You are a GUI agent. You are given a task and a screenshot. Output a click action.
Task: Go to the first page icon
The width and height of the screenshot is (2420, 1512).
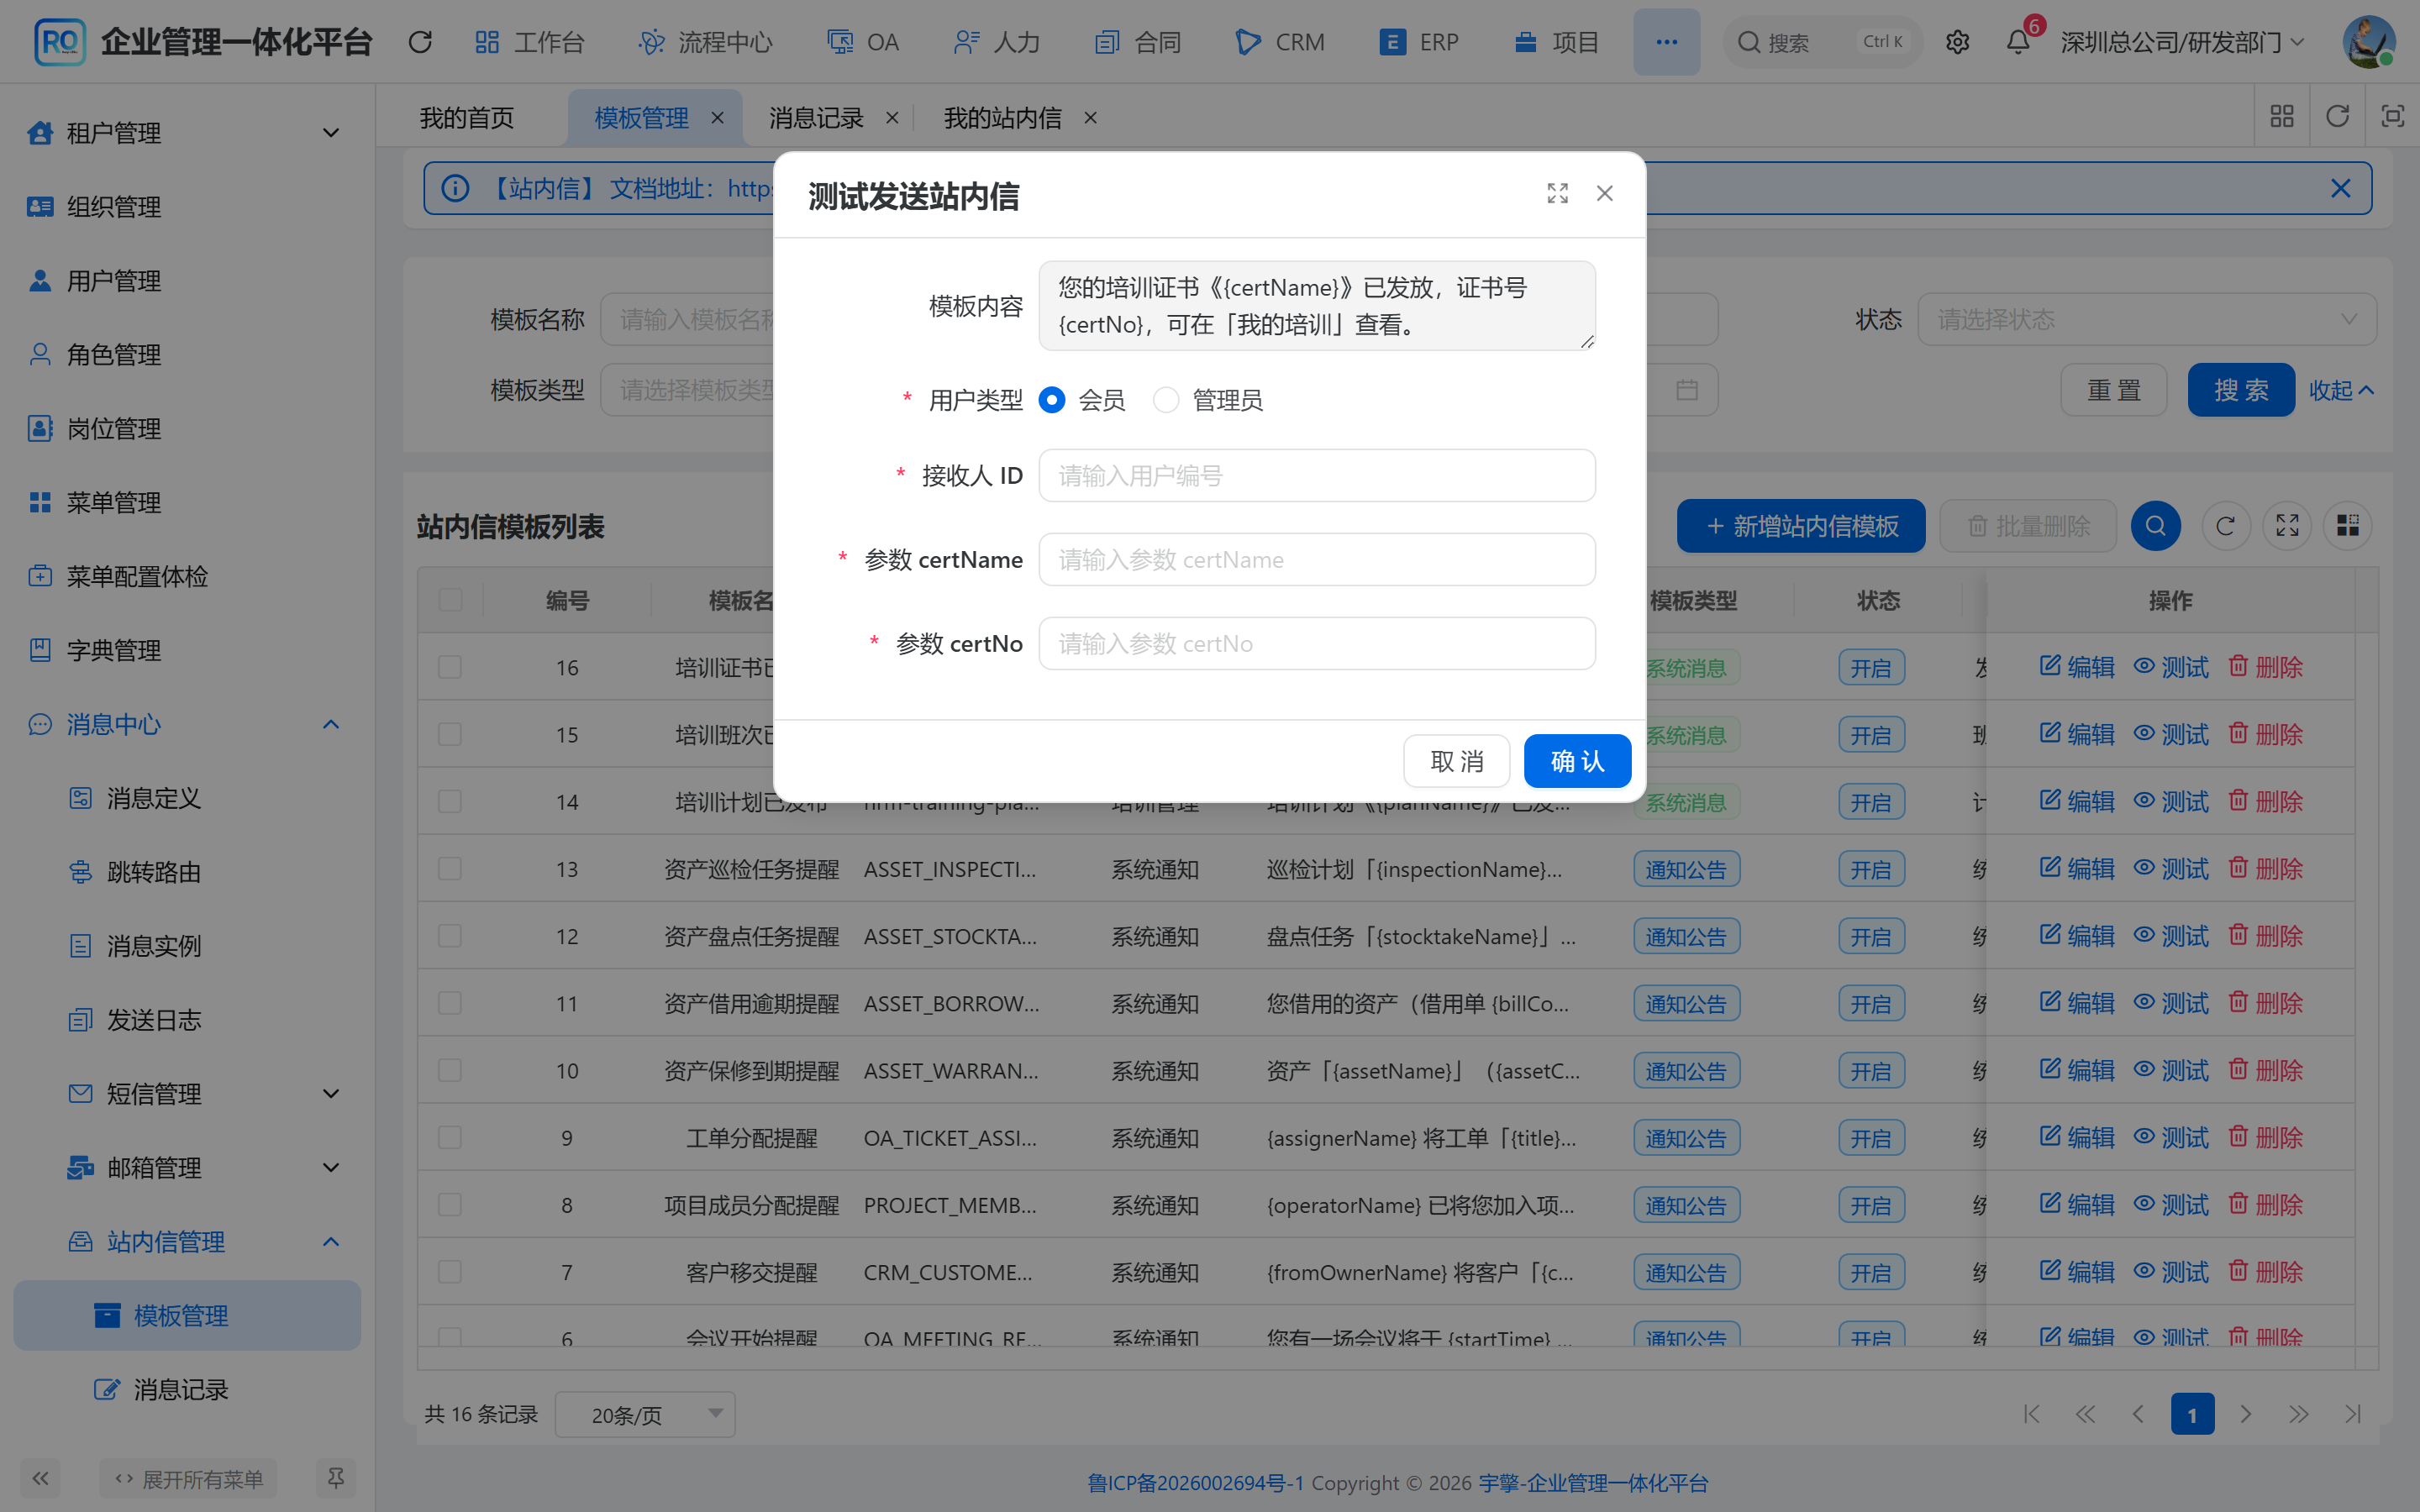(x=2031, y=1414)
